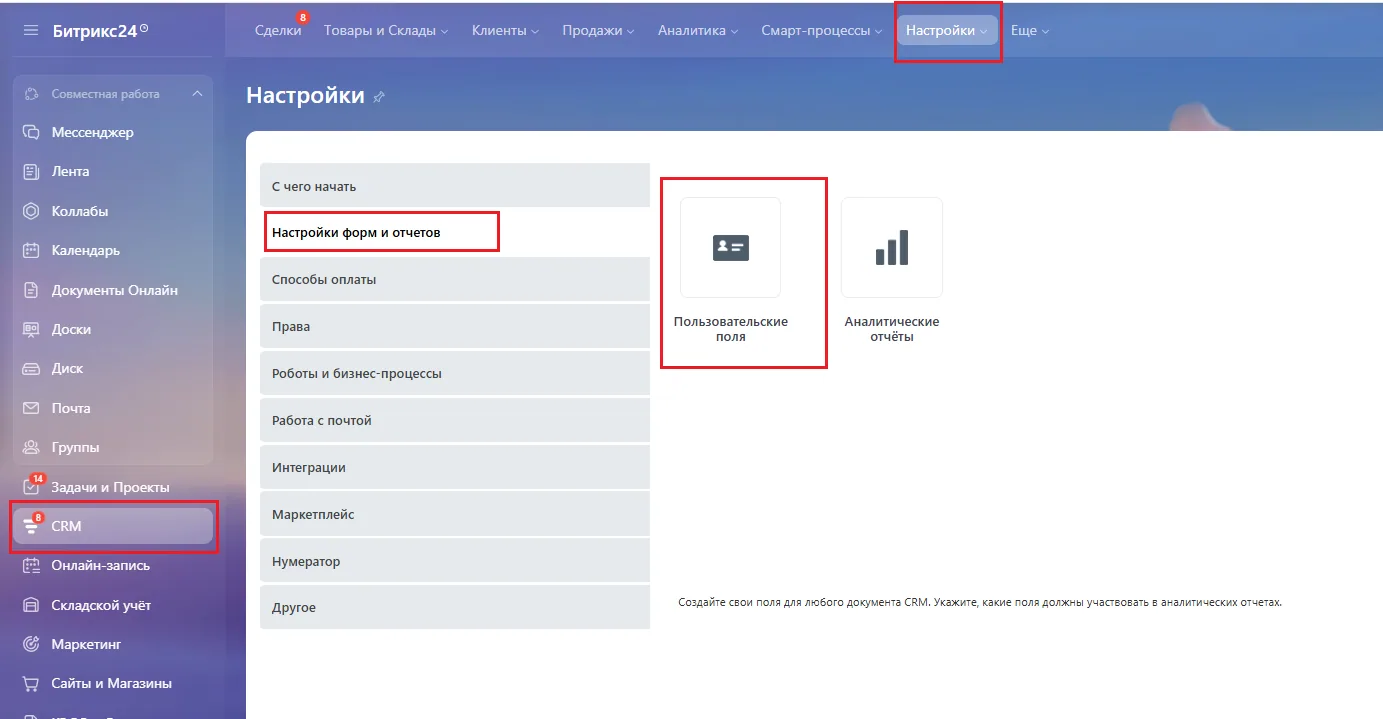Viewport: 1383px width, 719px height.
Task: Click the Маркетинг target icon
Action: tap(31, 644)
